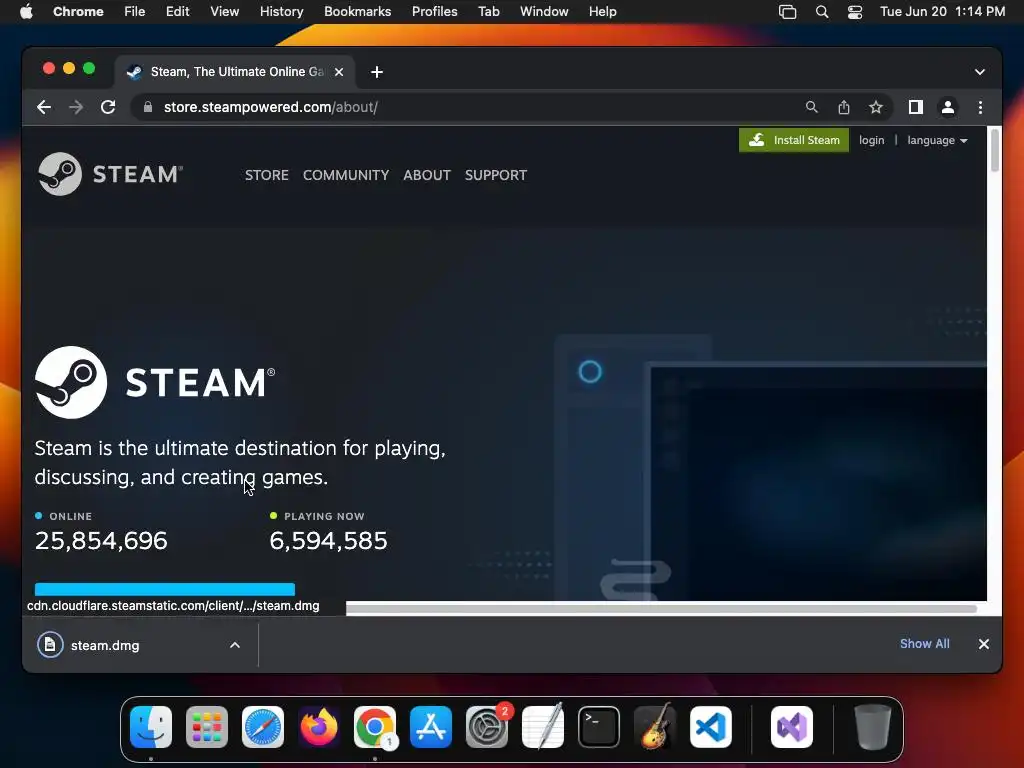Launch Safari from the Dock
The height and width of the screenshot is (768, 1024).
pyautogui.click(x=263, y=727)
